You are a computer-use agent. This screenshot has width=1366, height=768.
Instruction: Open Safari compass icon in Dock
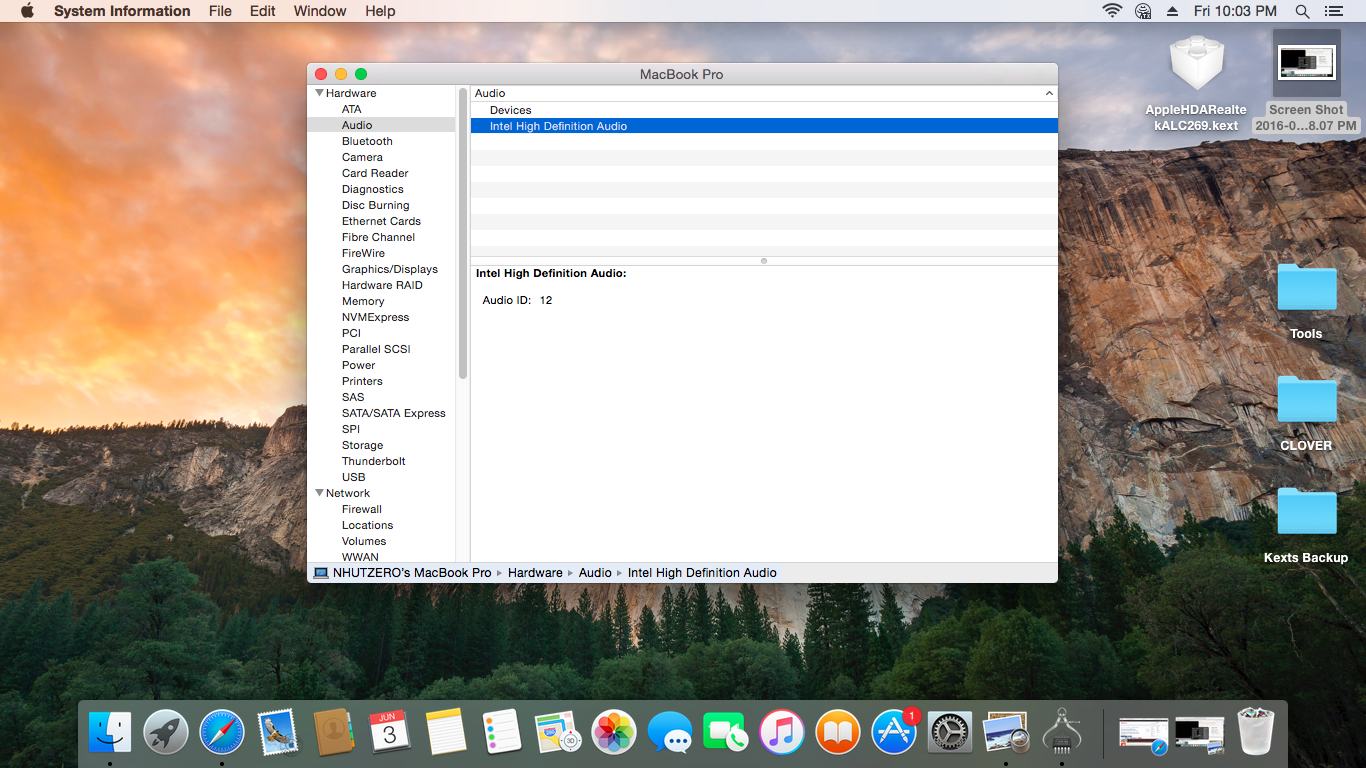tap(222, 732)
